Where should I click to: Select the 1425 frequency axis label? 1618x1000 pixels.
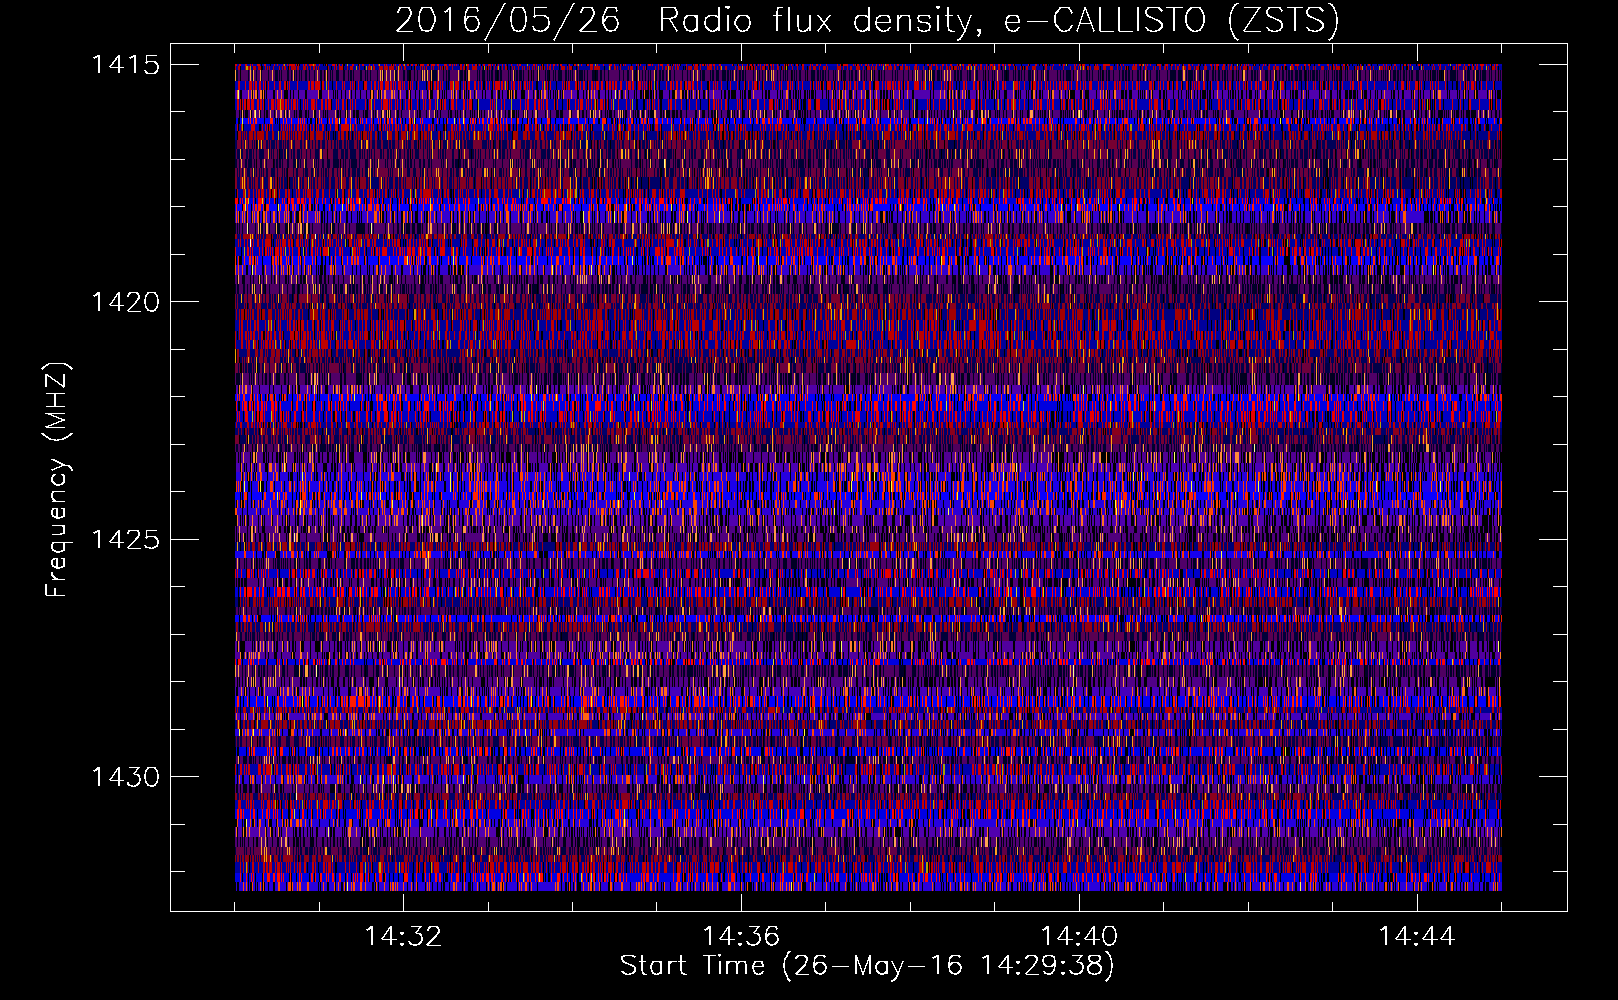coord(125,540)
